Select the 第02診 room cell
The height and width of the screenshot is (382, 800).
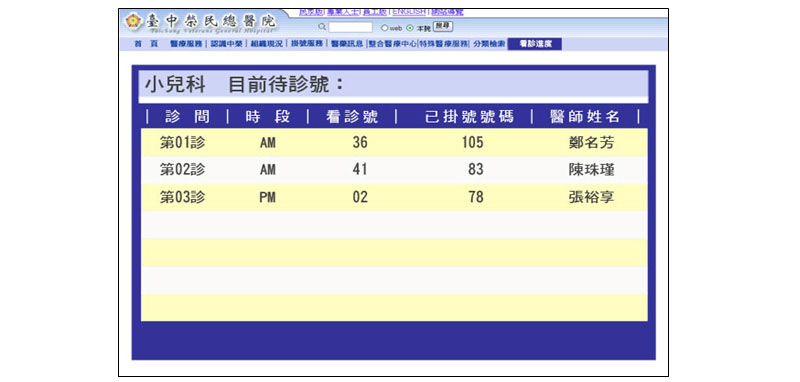(x=183, y=170)
